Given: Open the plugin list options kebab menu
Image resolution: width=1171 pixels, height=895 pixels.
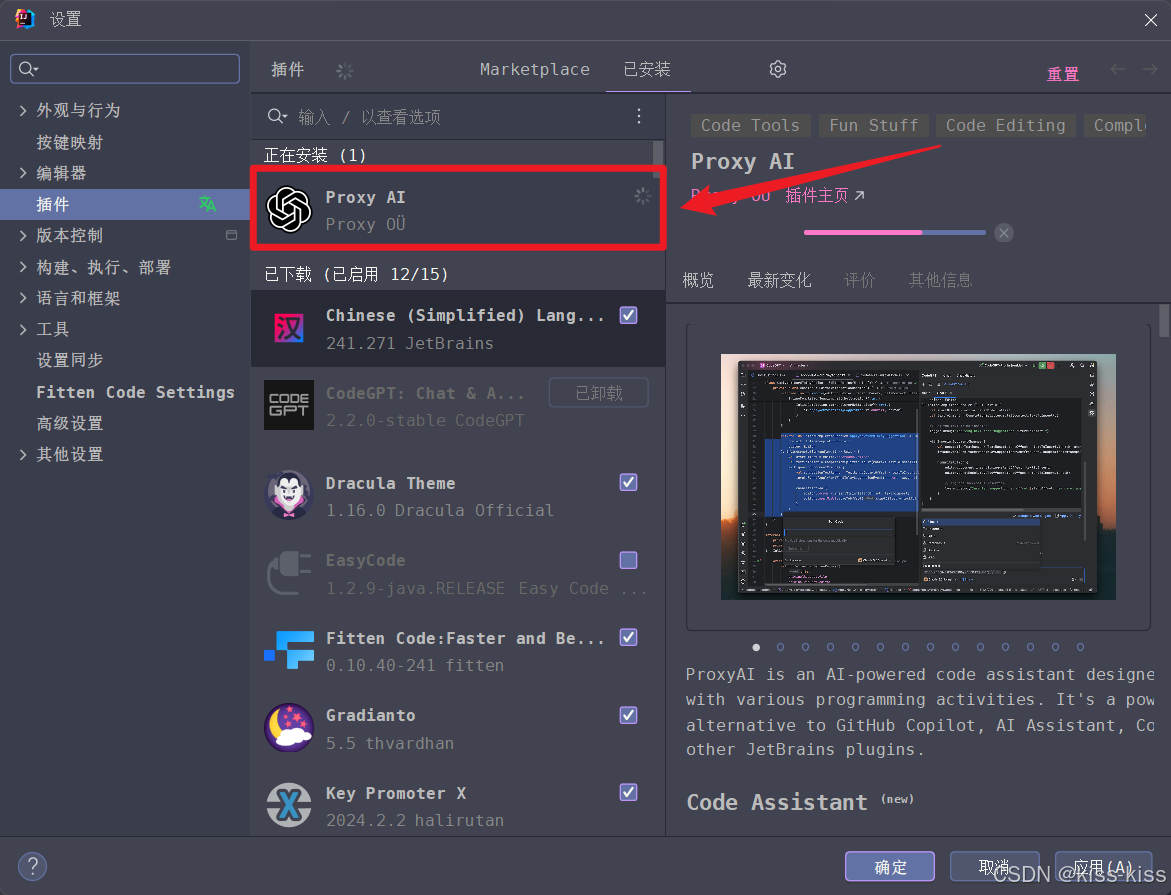Looking at the screenshot, I should click(x=639, y=116).
